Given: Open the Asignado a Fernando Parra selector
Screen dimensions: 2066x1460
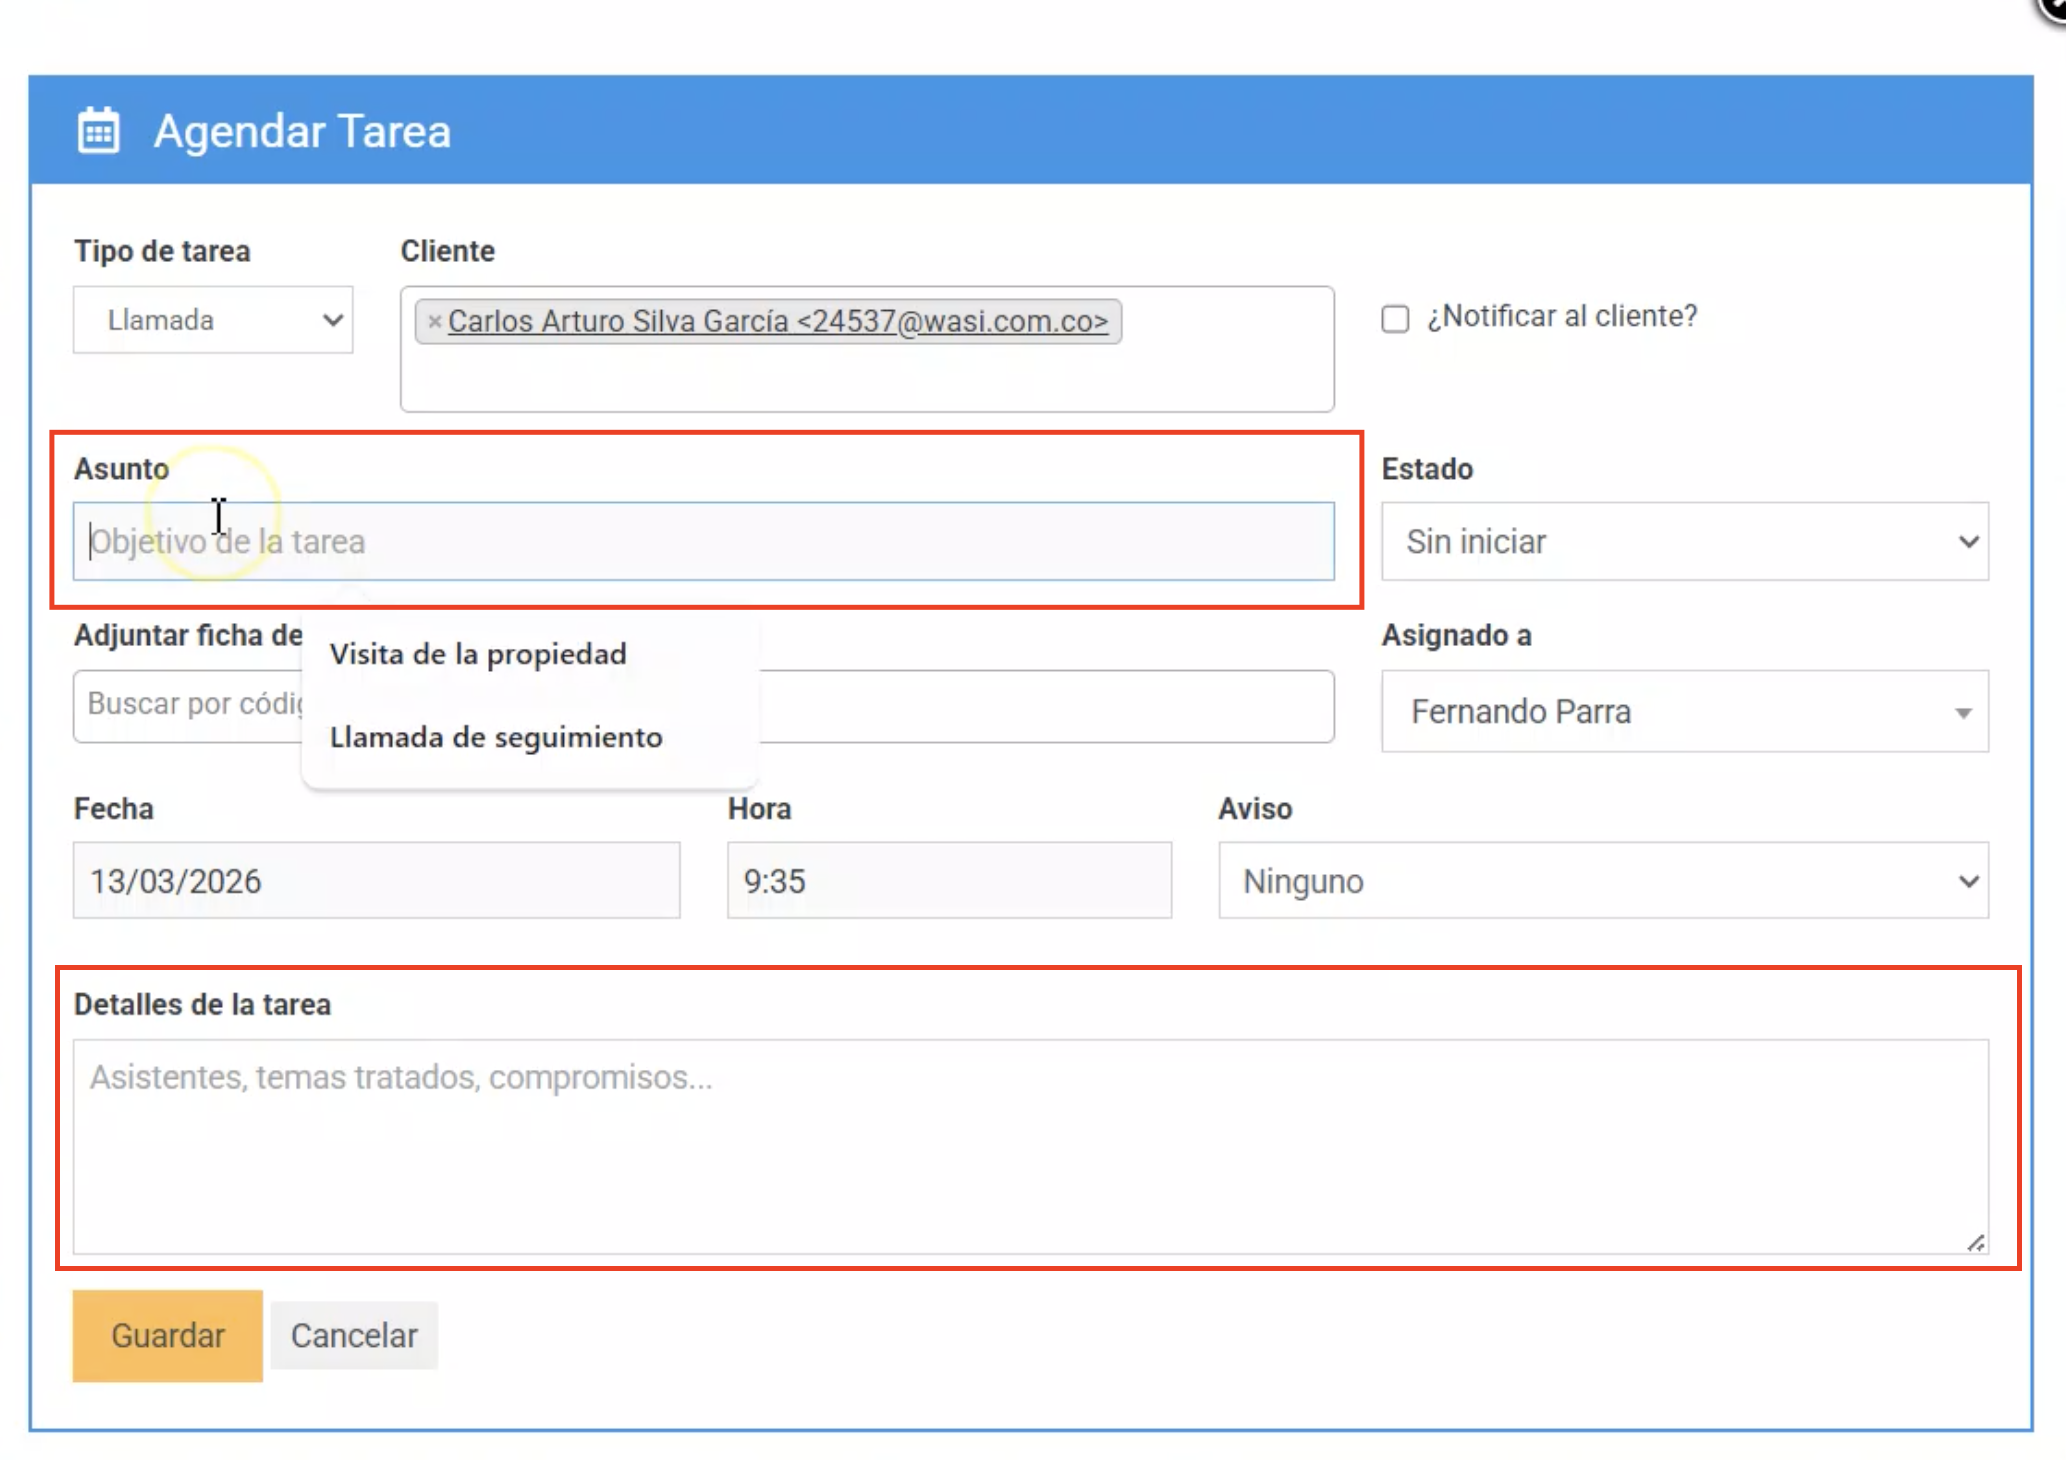Looking at the screenshot, I should pyautogui.click(x=1684, y=712).
